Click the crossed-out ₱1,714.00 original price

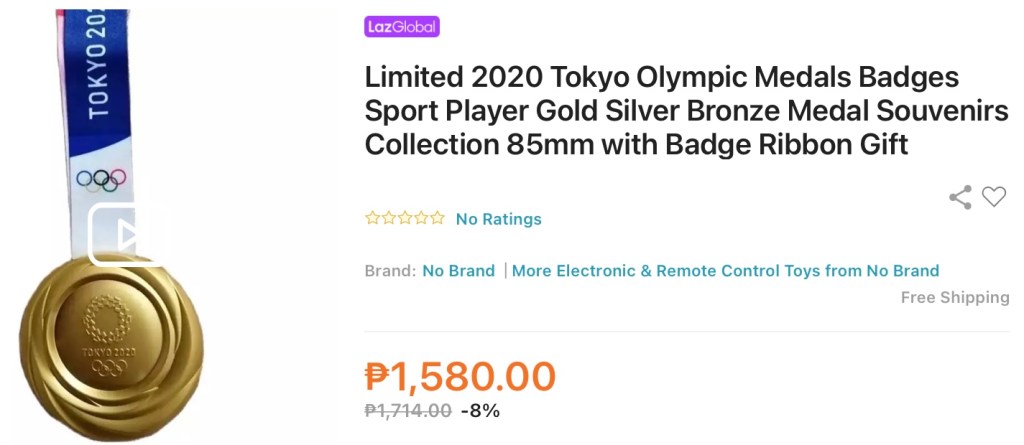(407, 410)
